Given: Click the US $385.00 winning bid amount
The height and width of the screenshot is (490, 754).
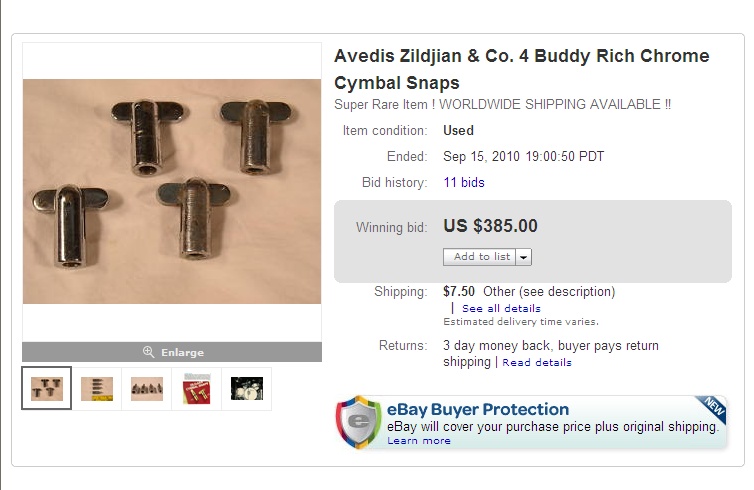Looking at the screenshot, I should [490, 226].
